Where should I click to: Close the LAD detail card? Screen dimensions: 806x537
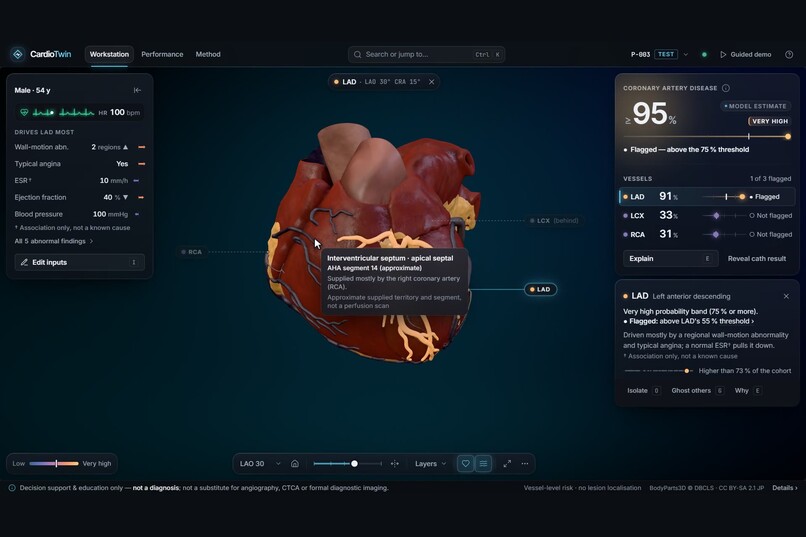coord(786,296)
